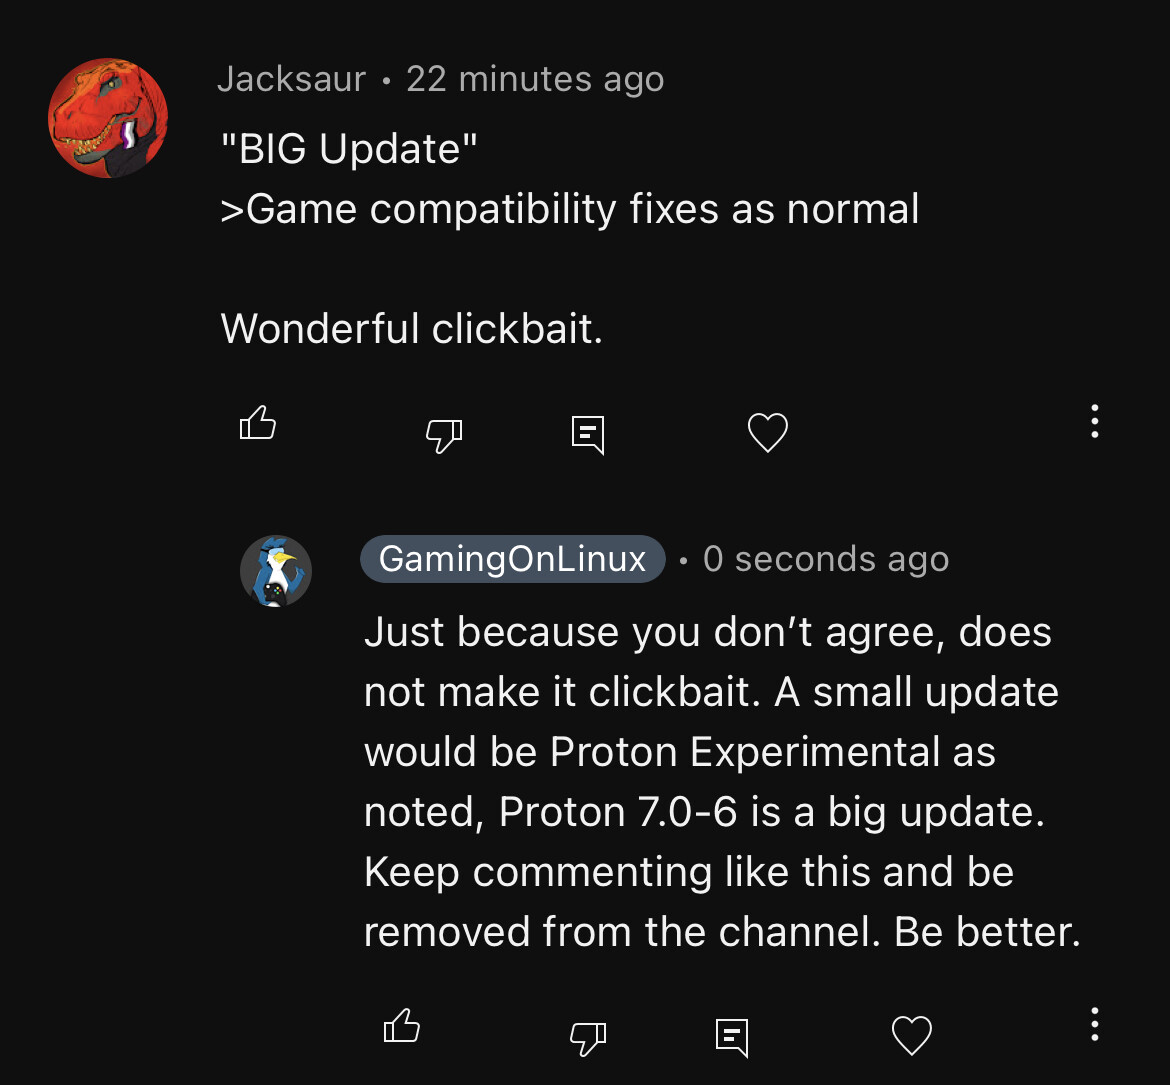Viewport: 1170px width, 1085px height.
Task: Click the "Wonderful clickbait." comment line
Action: (x=412, y=328)
